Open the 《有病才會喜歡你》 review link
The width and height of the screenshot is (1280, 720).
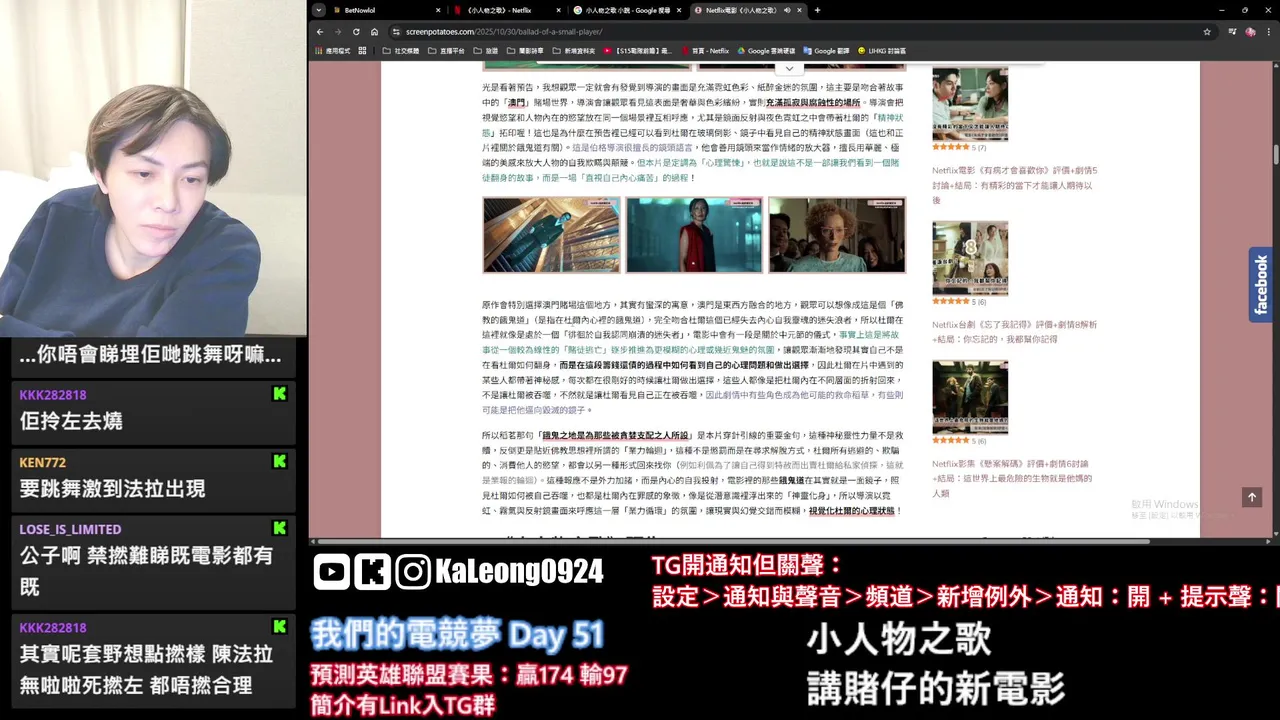coord(1014,185)
